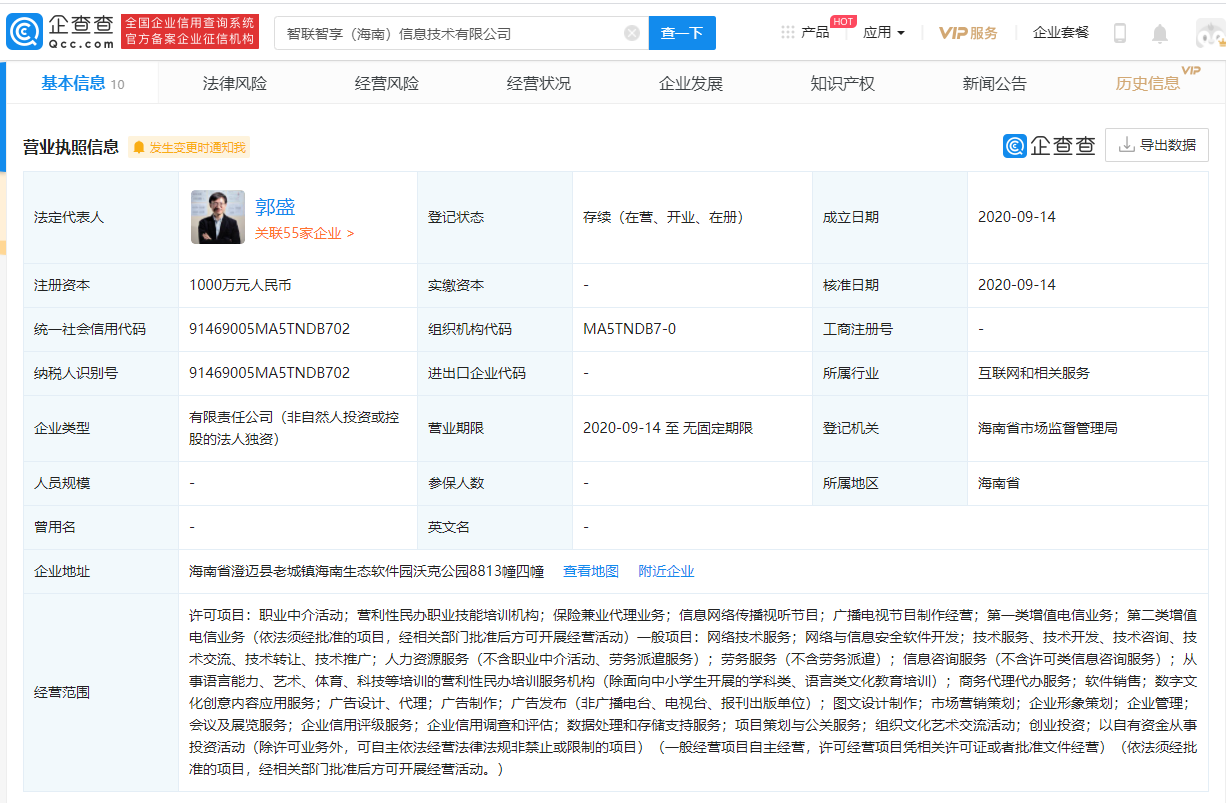Open the 企业套餐 link
This screenshot has width=1226, height=803.
point(1061,32)
